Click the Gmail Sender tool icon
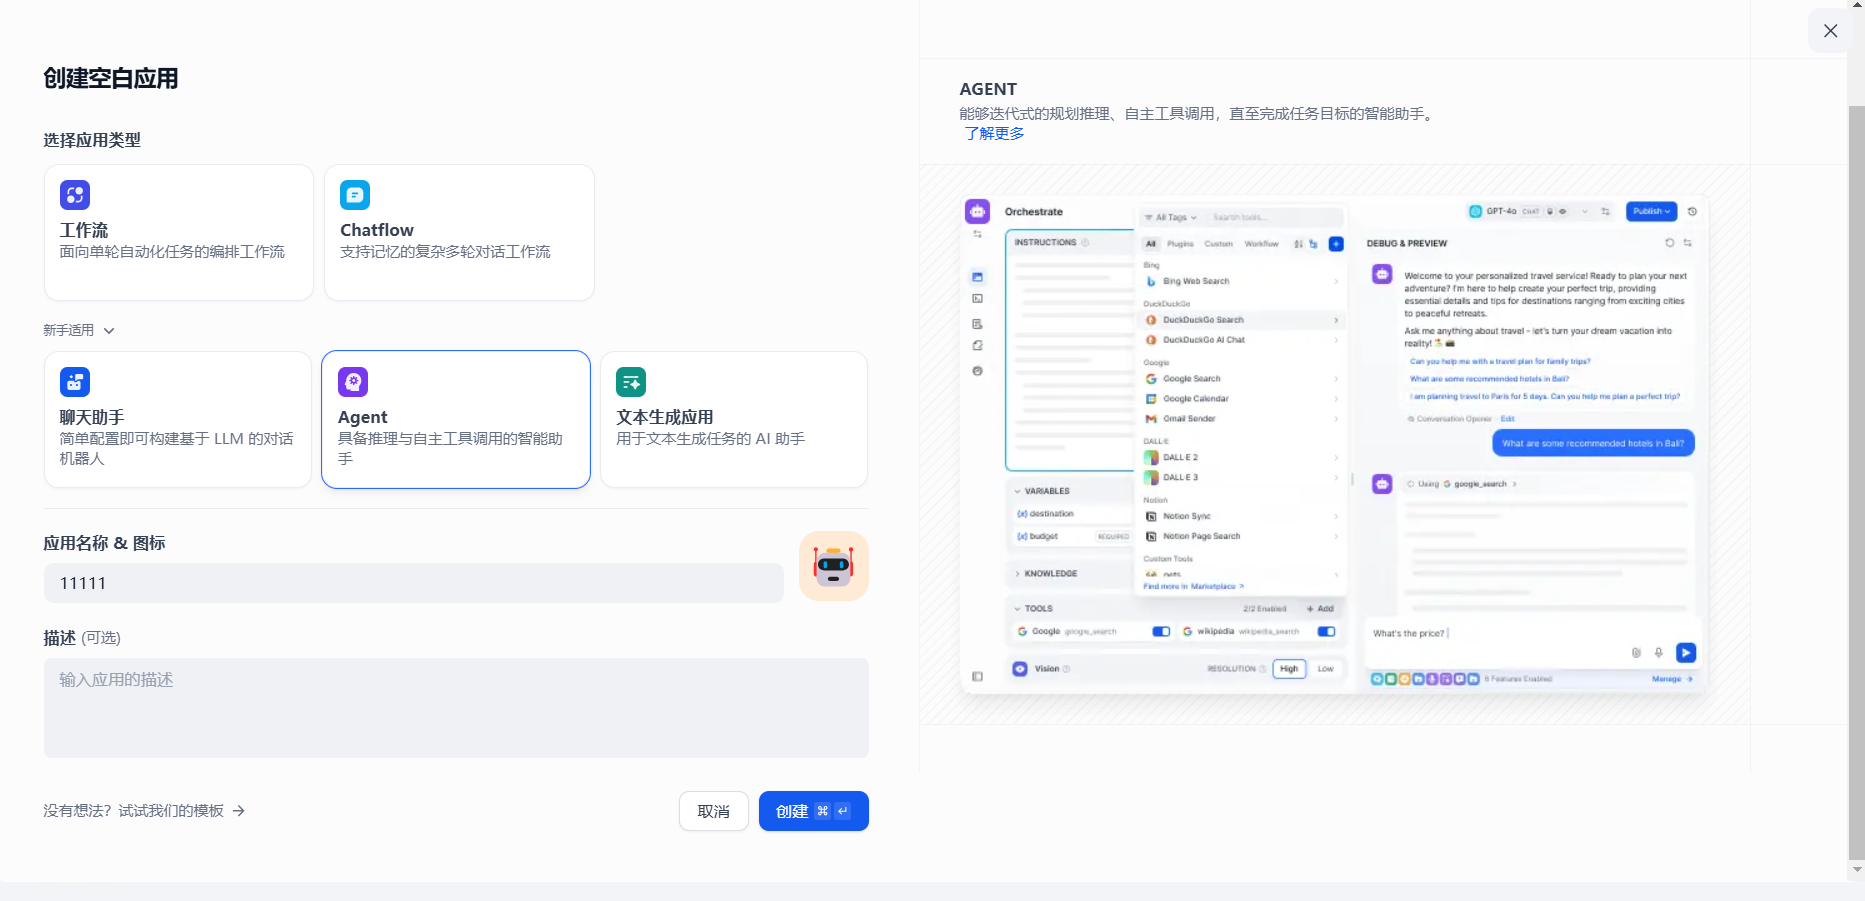This screenshot has height=901, width=1865. coord(1152,418)
